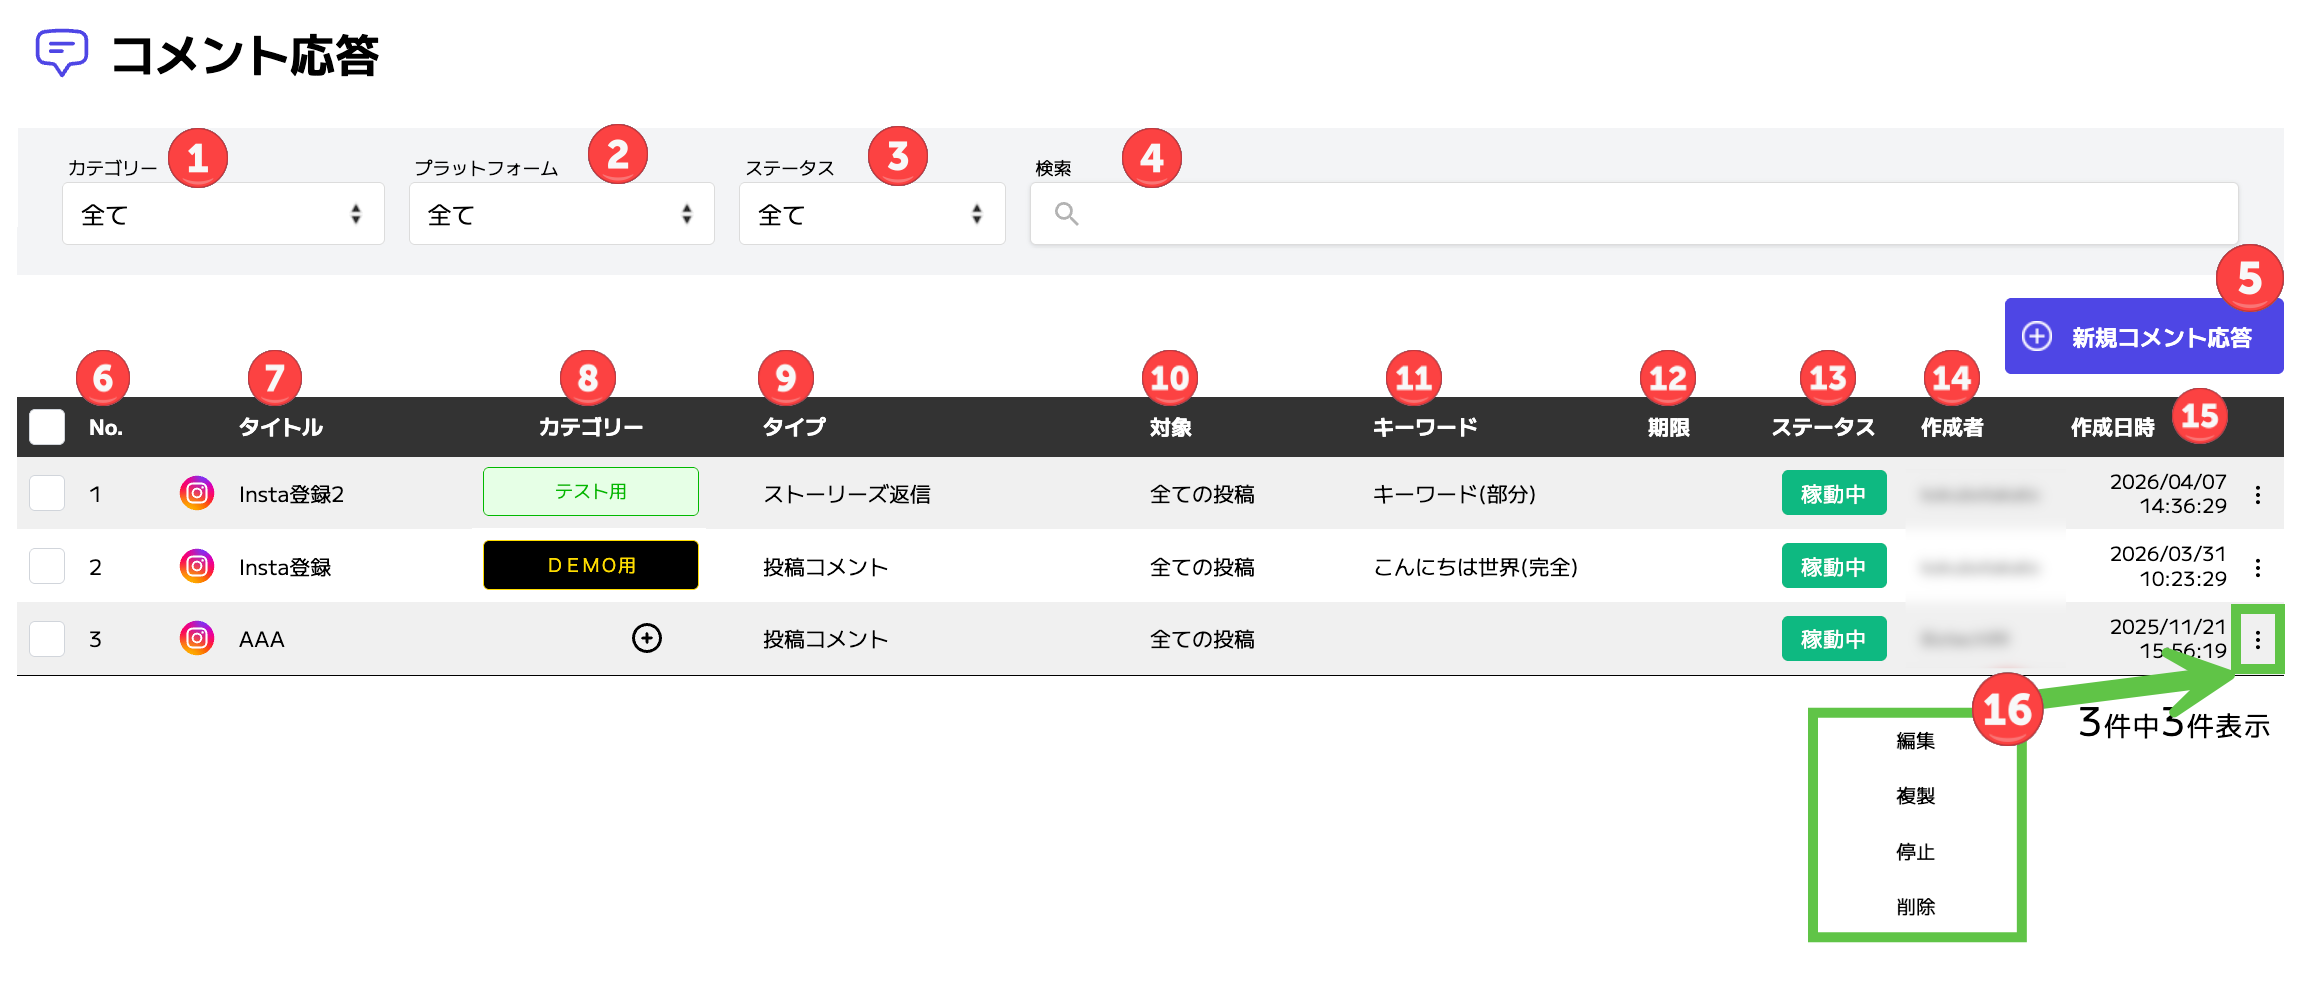Click the black DEMO用 category tag

591,565
